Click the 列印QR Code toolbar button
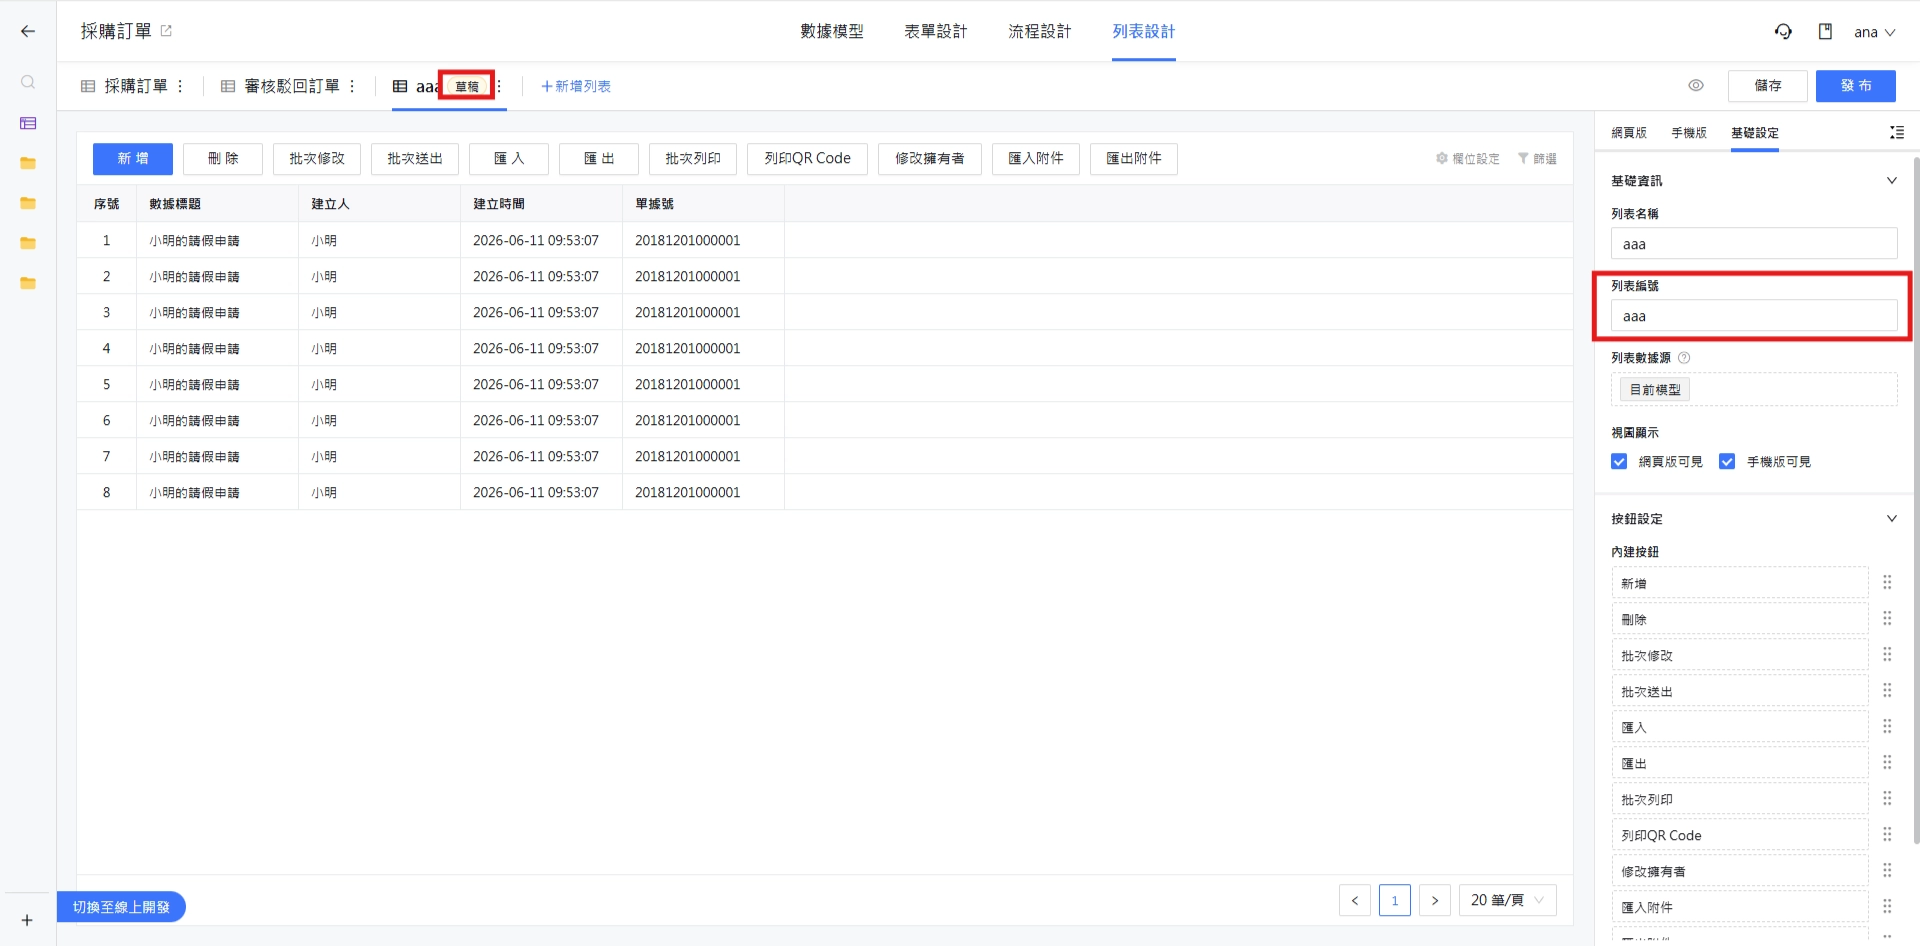Image resolution: width=1920 pixels, height=946 pixels. point(807,159)
